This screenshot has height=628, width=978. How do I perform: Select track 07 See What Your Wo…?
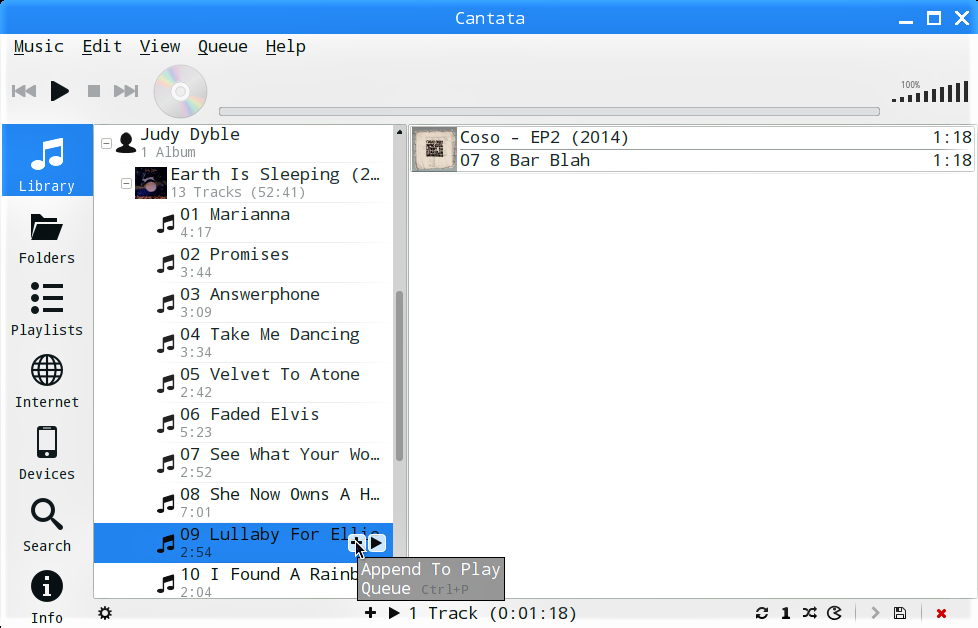(243, 462)
